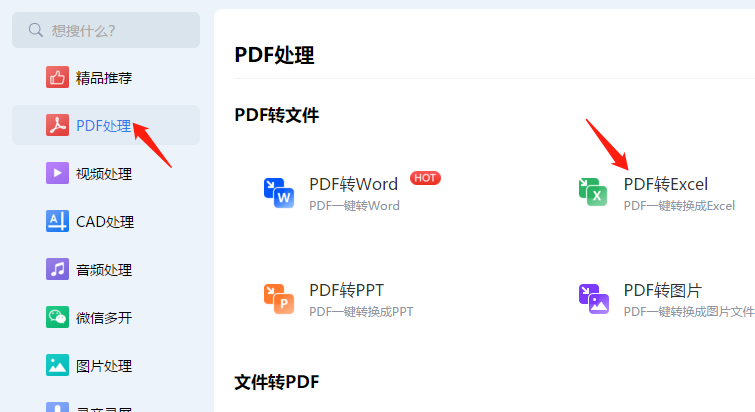Image resolution: width=755 pixels, height=412 pixels.
Task: Go to 音频处理 category
Action: 104,270
